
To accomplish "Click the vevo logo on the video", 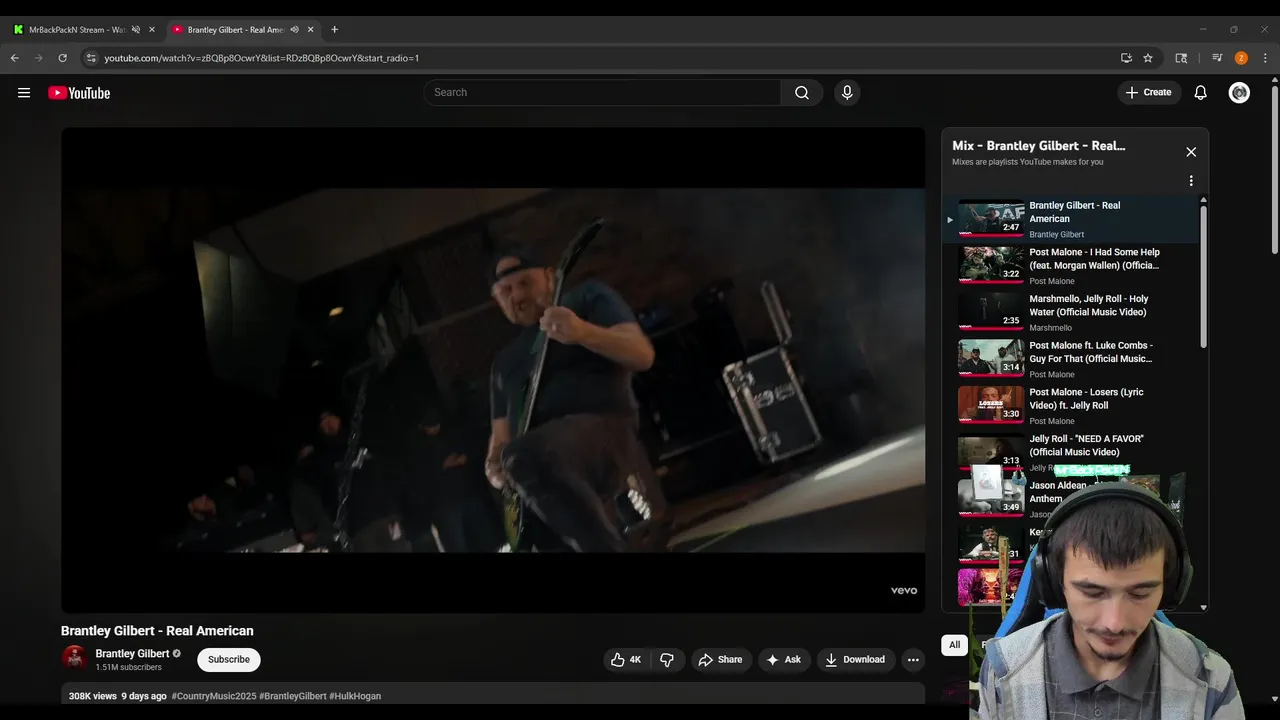I will click(904, 591).
